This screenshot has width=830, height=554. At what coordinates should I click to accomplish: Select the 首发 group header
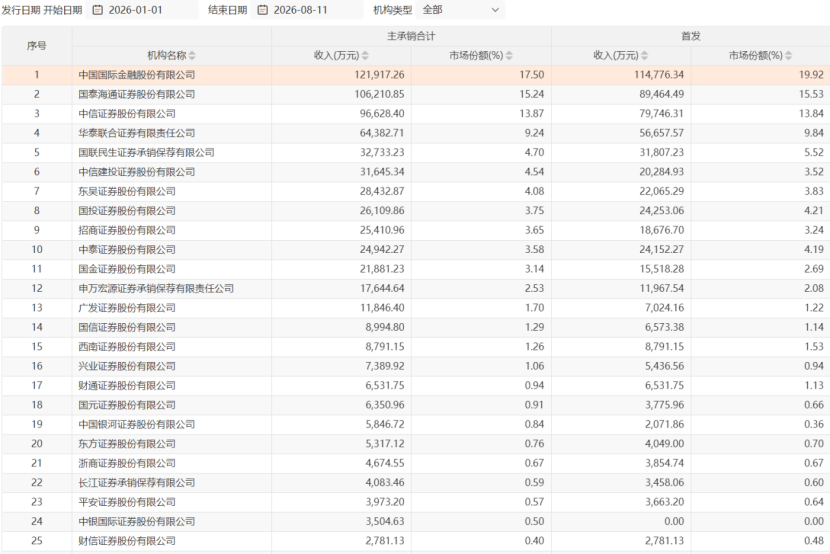click(691, 36)
